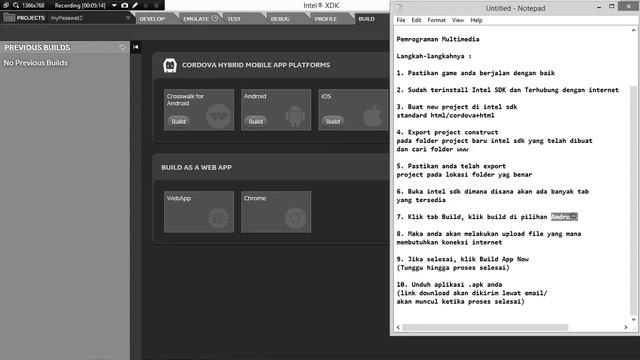Click the '1366x768' resolution label

coord(33,5)
